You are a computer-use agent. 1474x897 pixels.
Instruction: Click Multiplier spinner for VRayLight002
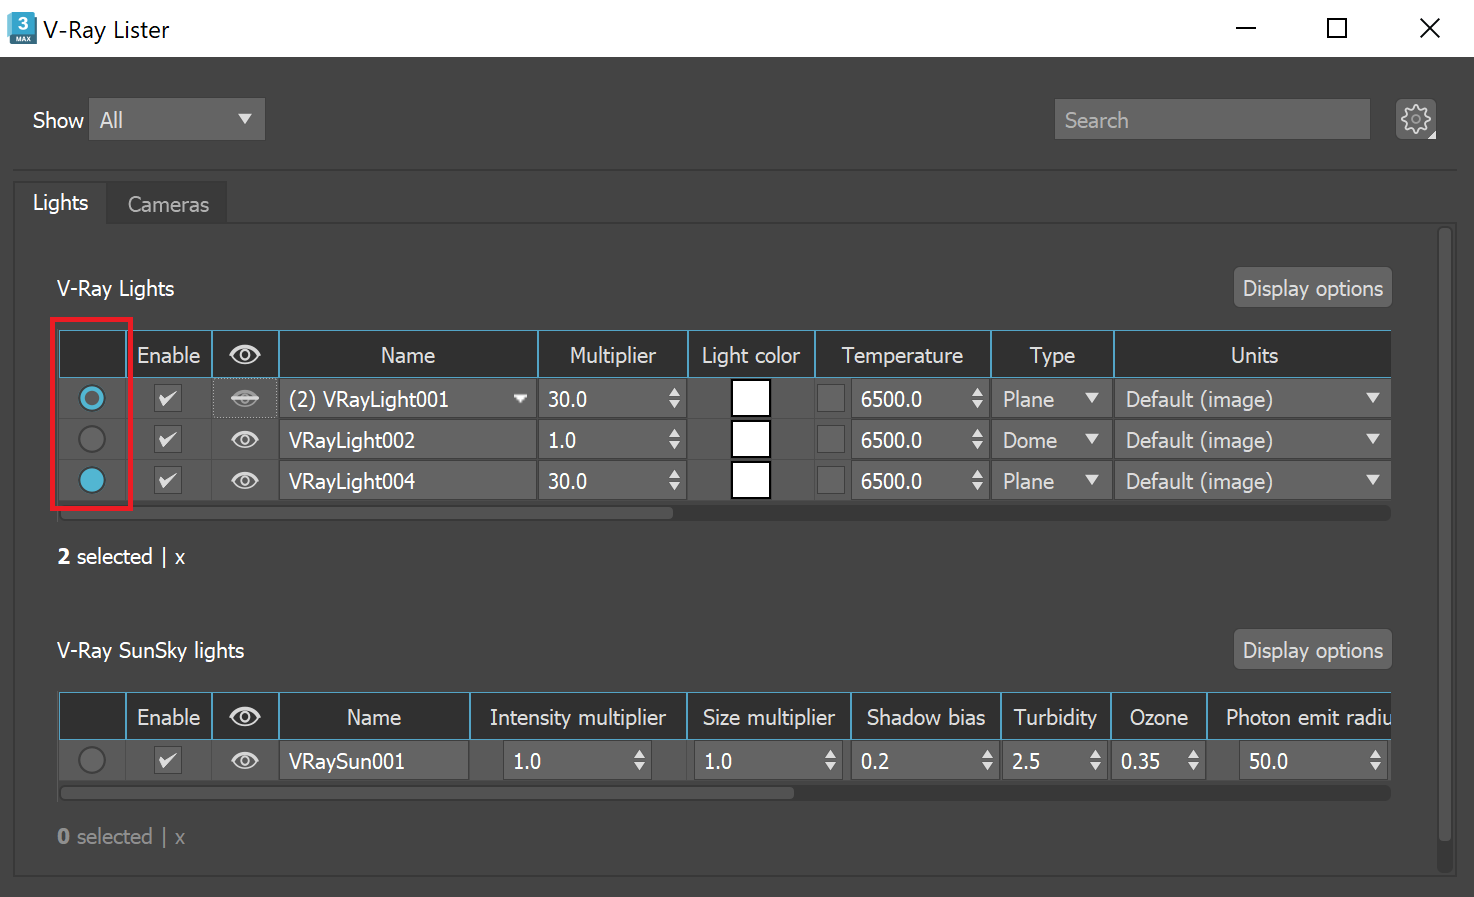pyautogui.click(x=674, y=440)
